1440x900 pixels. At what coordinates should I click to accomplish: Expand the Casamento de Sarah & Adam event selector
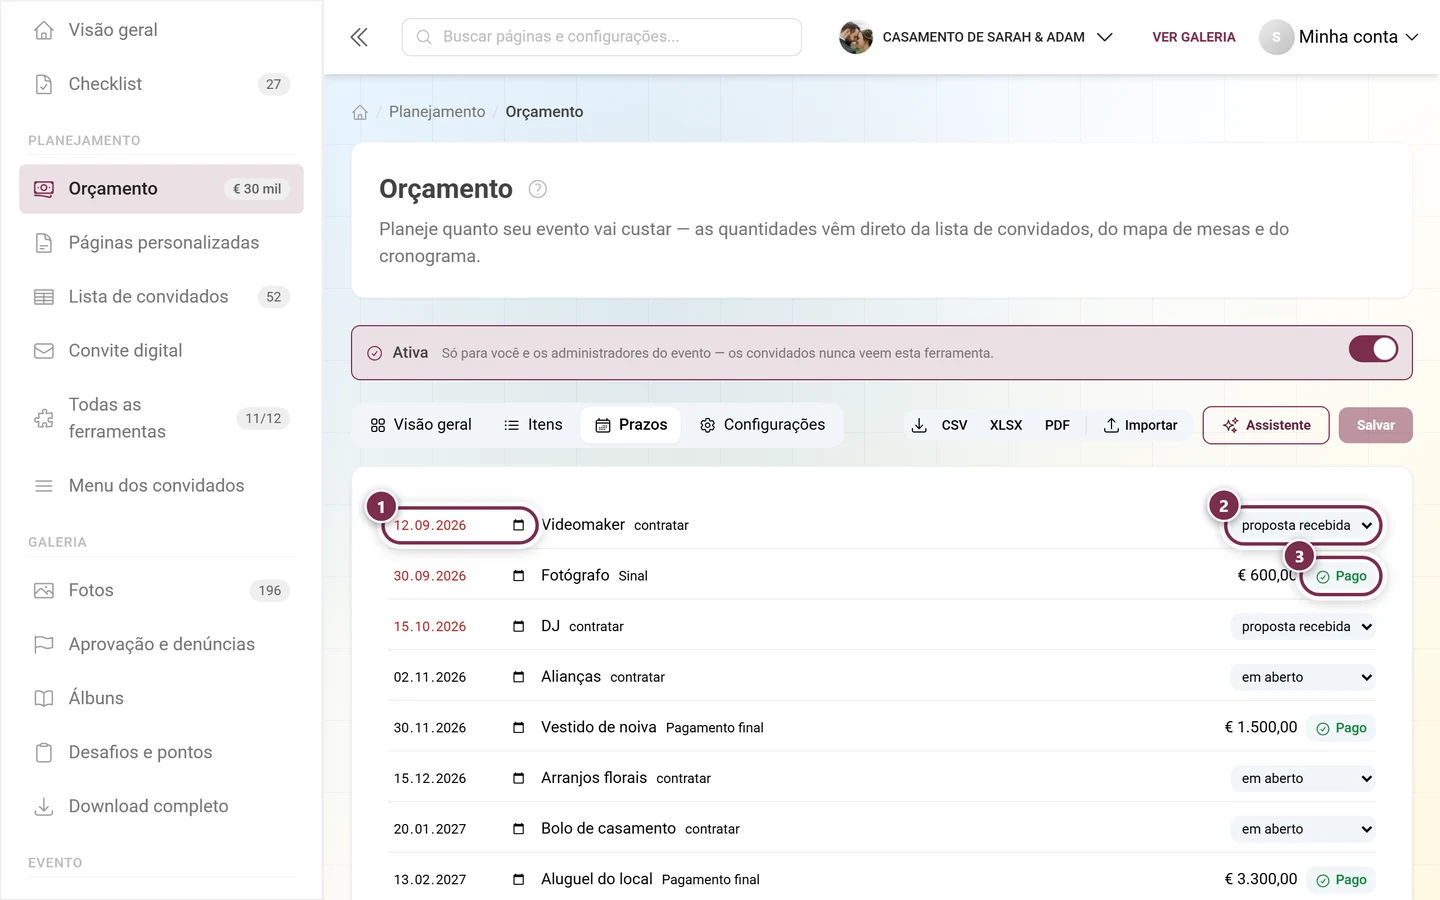pos(976,37)
